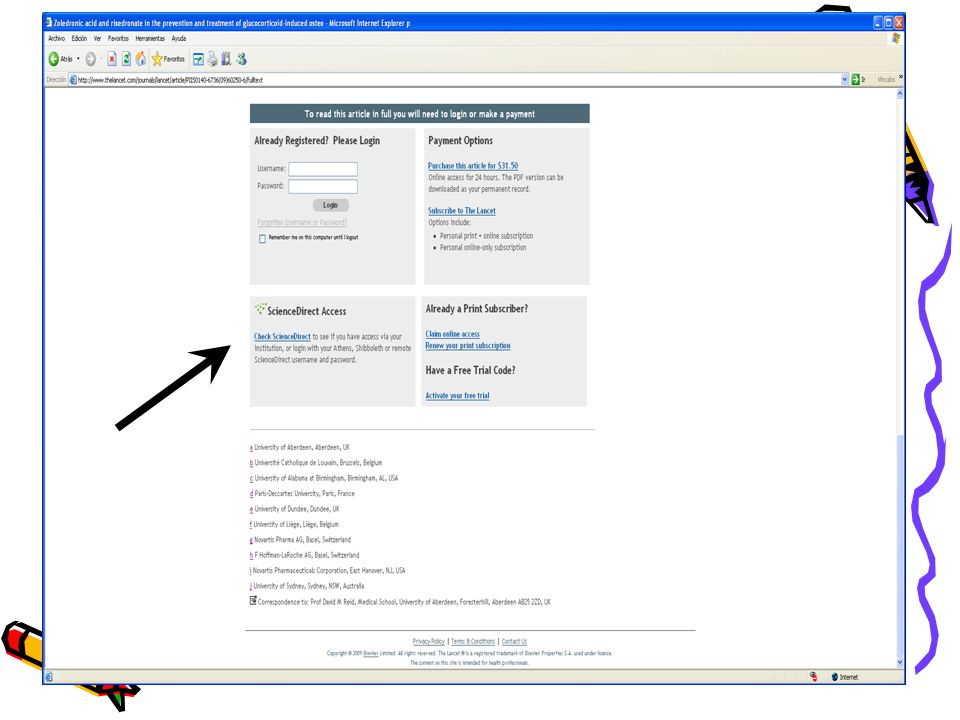Open the Edición menu
The image size is (960, 720).
click(79, 38)
